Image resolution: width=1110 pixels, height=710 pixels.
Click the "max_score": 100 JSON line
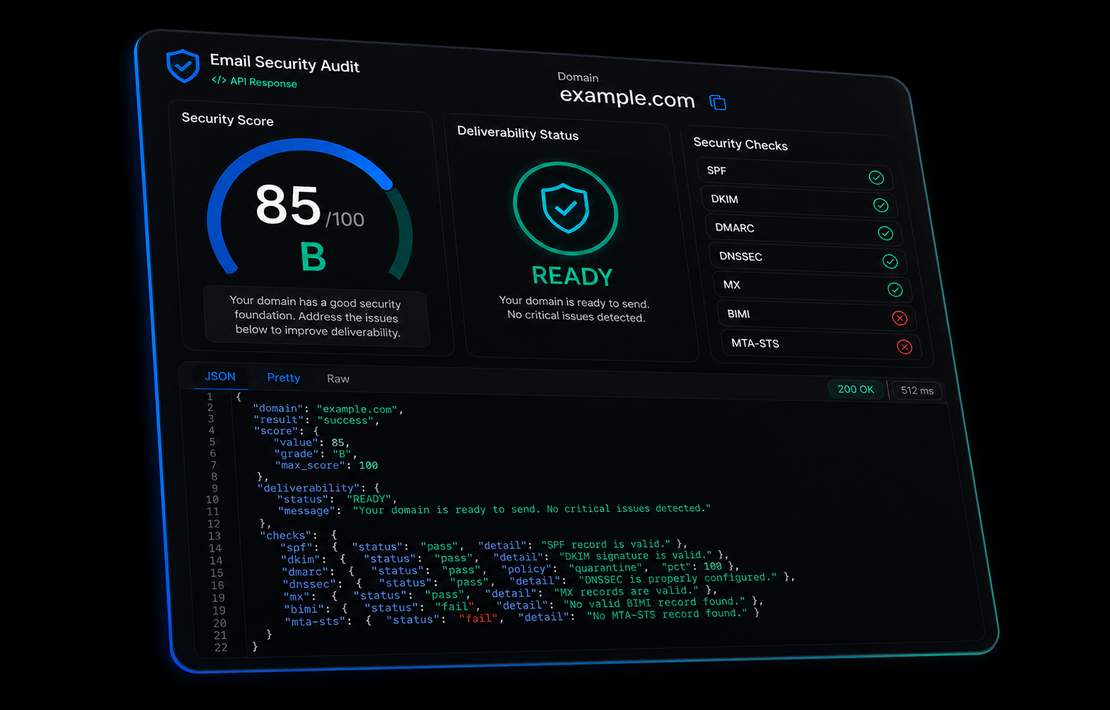point(326,465)
